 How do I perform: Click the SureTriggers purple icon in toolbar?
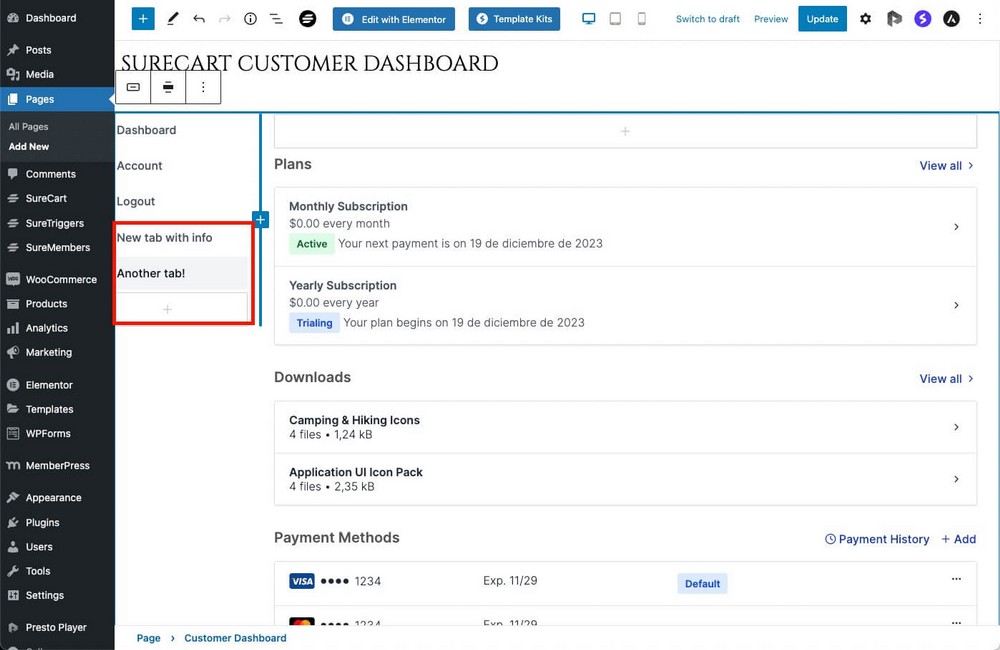[x=922, y=19]
